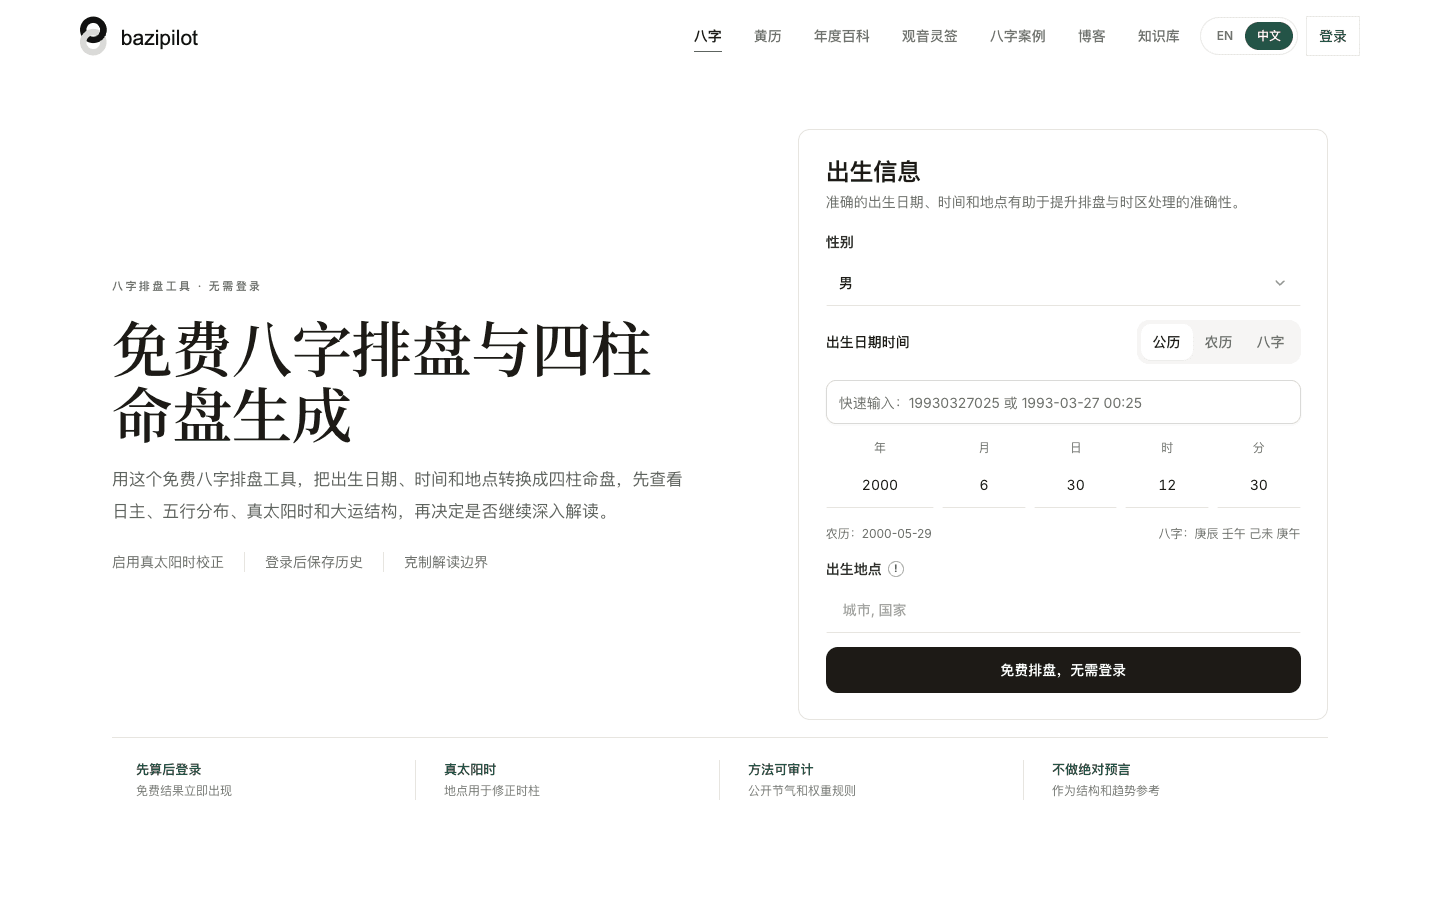Click the 八字: 庚辰 壬午 己未 庚午 text
This screenshot has height=900, width=1440.
[x=1229, y=534]
